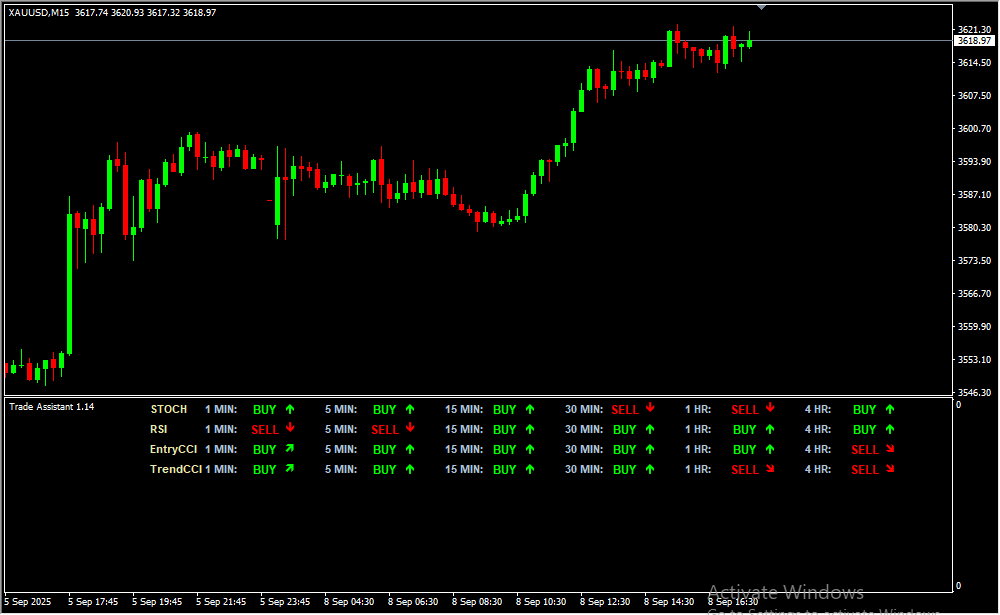Click the XAUUSD,M15 chart title text

[40, 13]
